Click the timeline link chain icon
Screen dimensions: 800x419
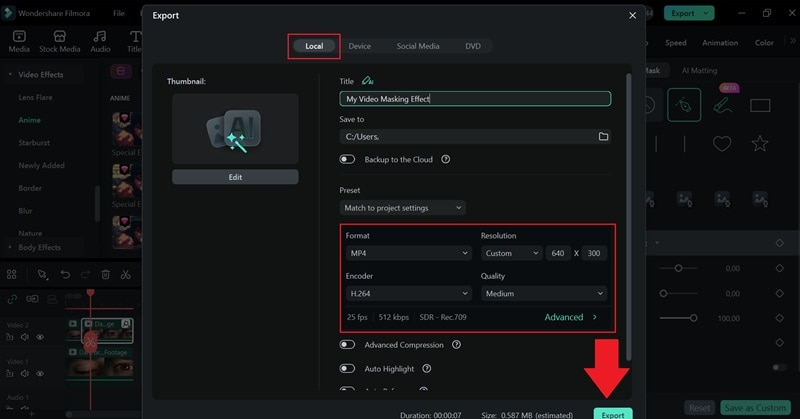coord(12,299)
